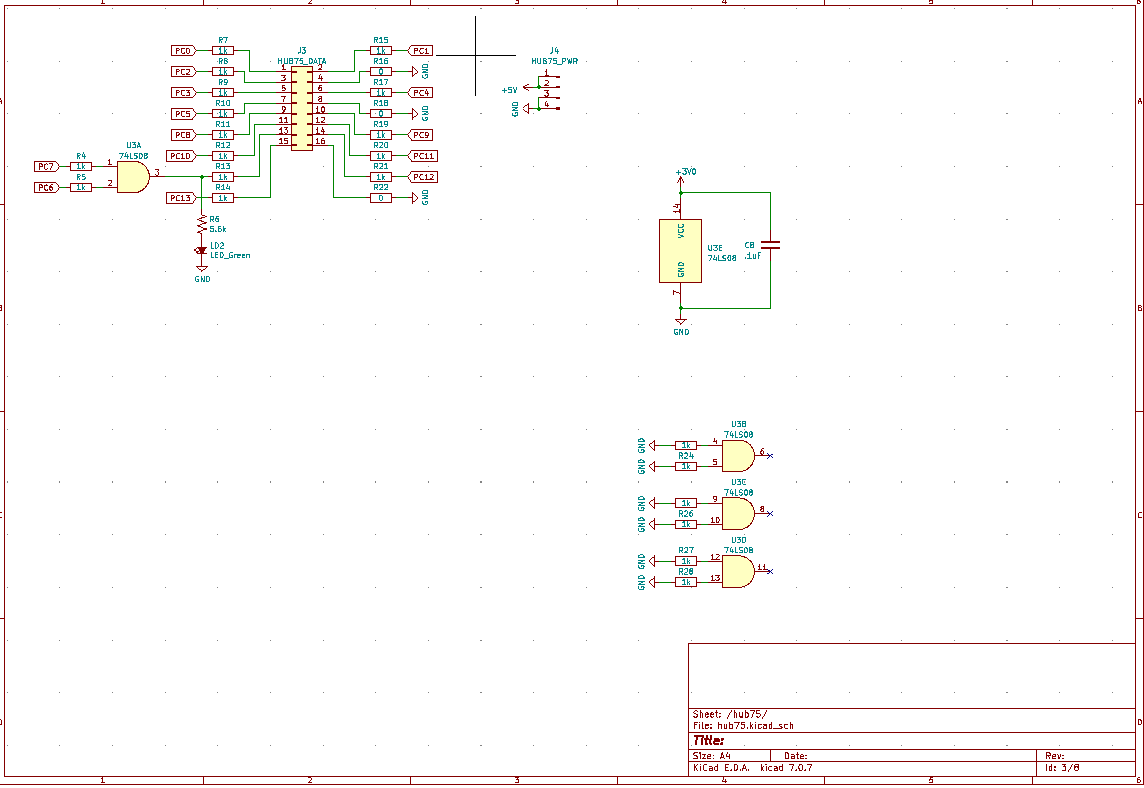Select the R6 5.6k resistor
This screenshot has height=788, width=1144.
coord(202,225)
